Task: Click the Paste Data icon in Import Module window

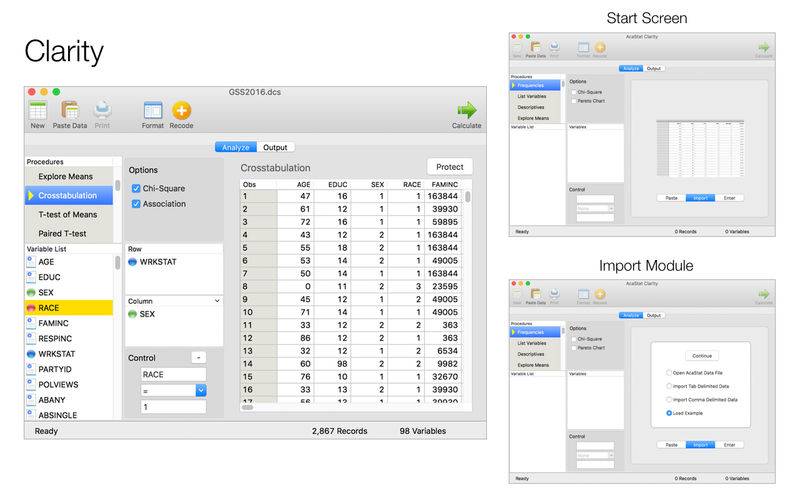Action: (x=536, y=294)
